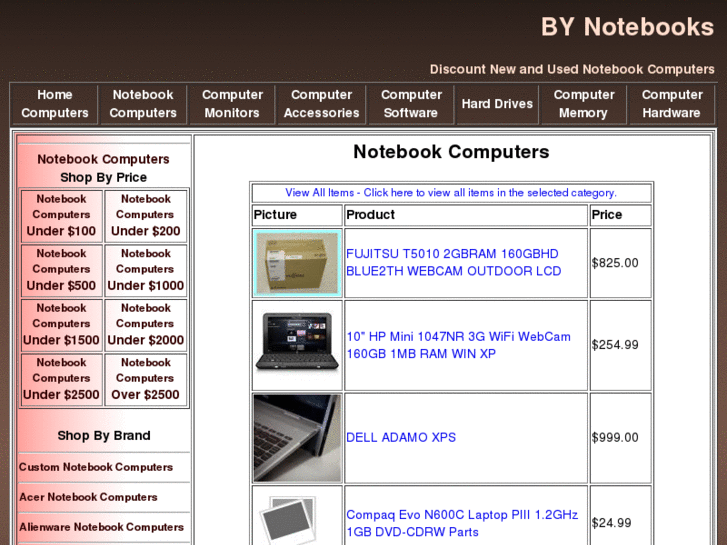Screen dimensions: 727x545
Task: Click the Notebook Computers page heading
Action: tap(451, 152)
